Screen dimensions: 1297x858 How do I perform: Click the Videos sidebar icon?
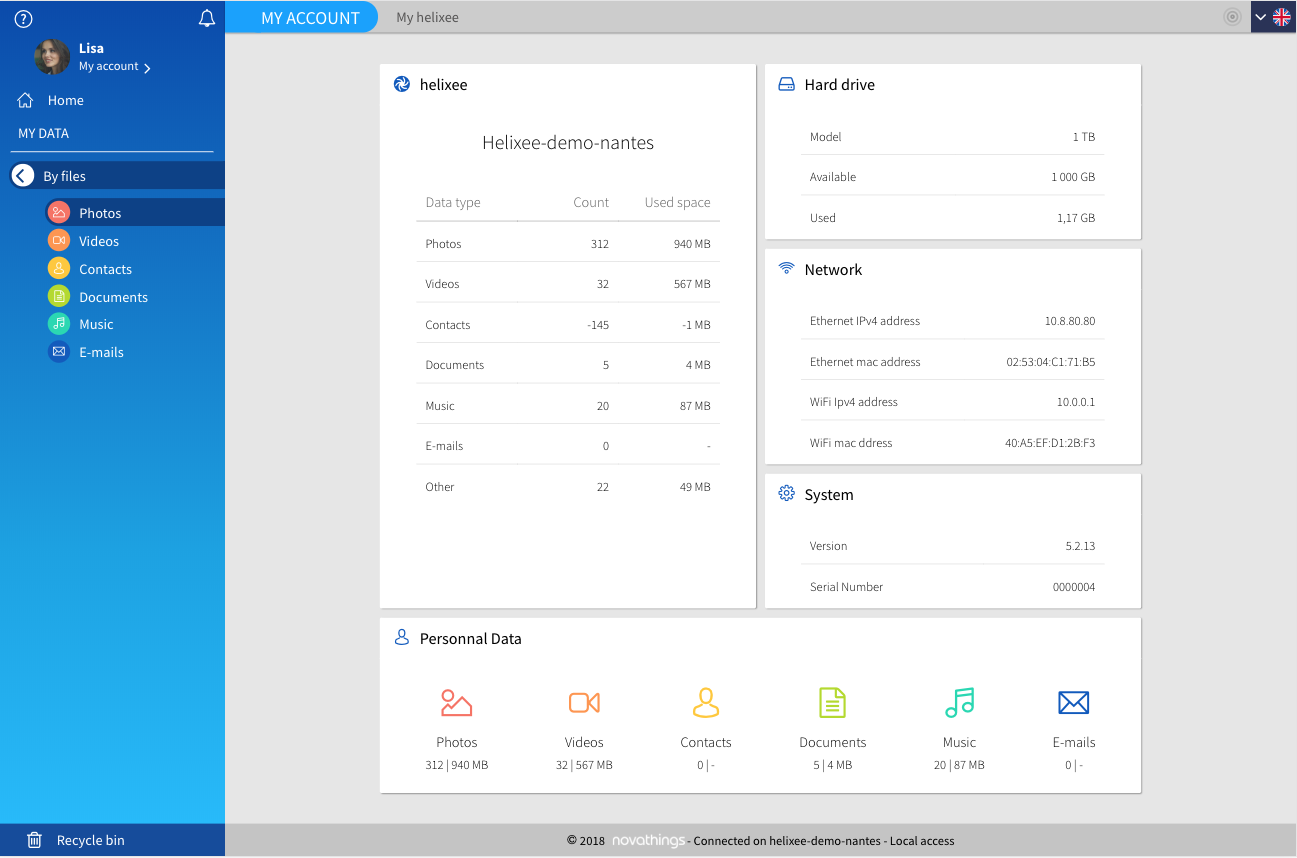pos(59,241)
